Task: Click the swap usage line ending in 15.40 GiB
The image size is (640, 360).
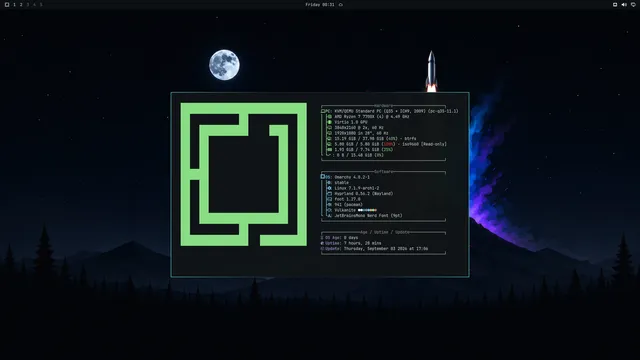Action: 359,155
